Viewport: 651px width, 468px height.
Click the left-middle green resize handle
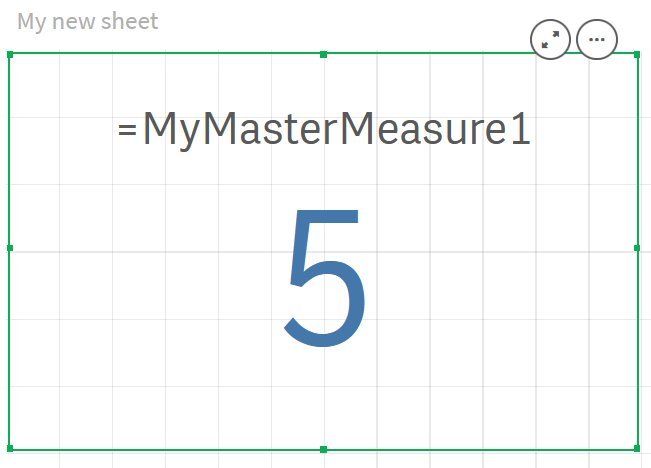click(10, 248)
